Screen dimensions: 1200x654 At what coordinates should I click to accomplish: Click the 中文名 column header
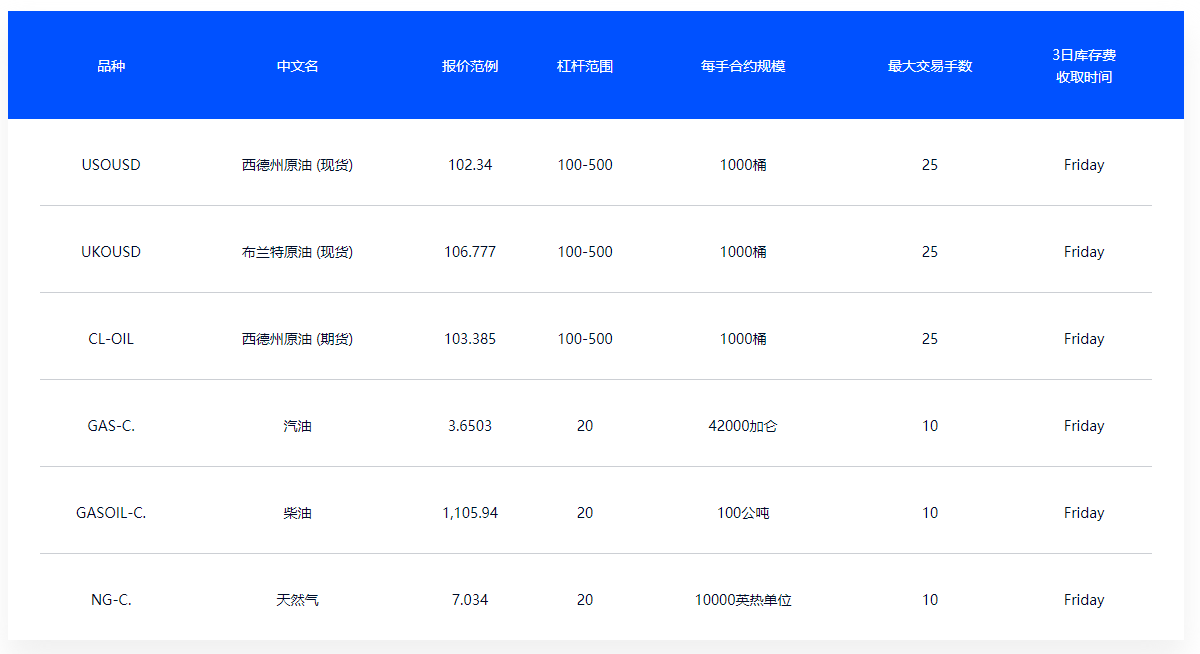point(298,66)
